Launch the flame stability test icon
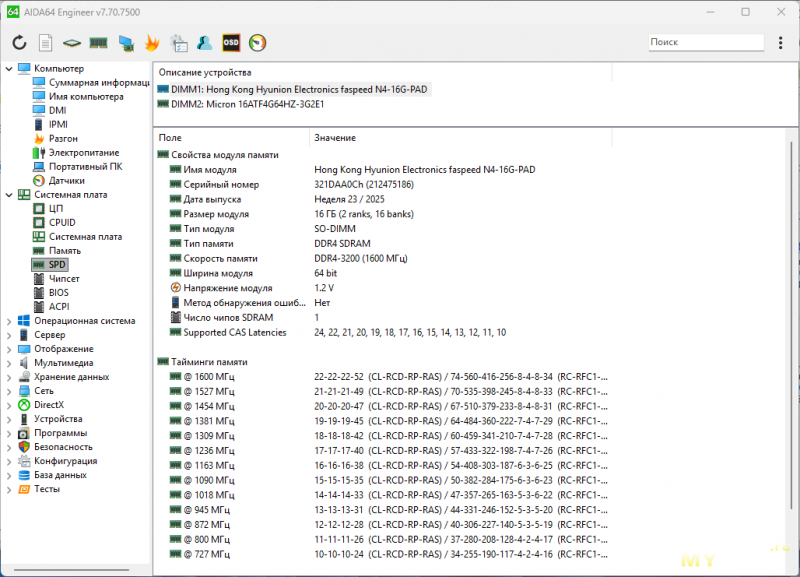The width and height of the screenshot is (800, 577). click(x=152, y=43)
